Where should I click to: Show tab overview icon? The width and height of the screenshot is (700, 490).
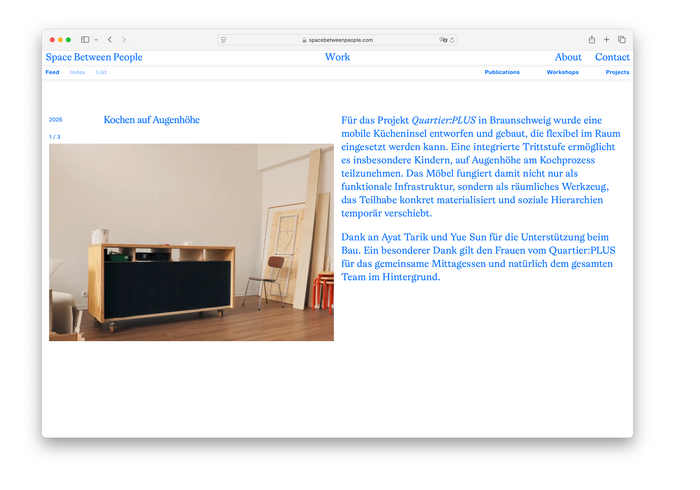pyautogui.click(x=621, y=40)
